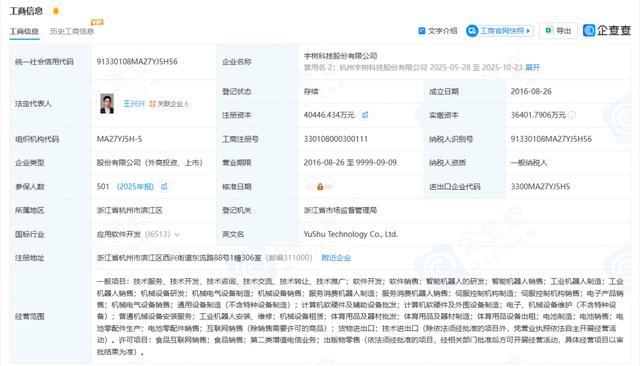The image size is (640, 366).
Task: Select the 工商信息 tab
Action: pyautogui.click(x=24, y=31)
